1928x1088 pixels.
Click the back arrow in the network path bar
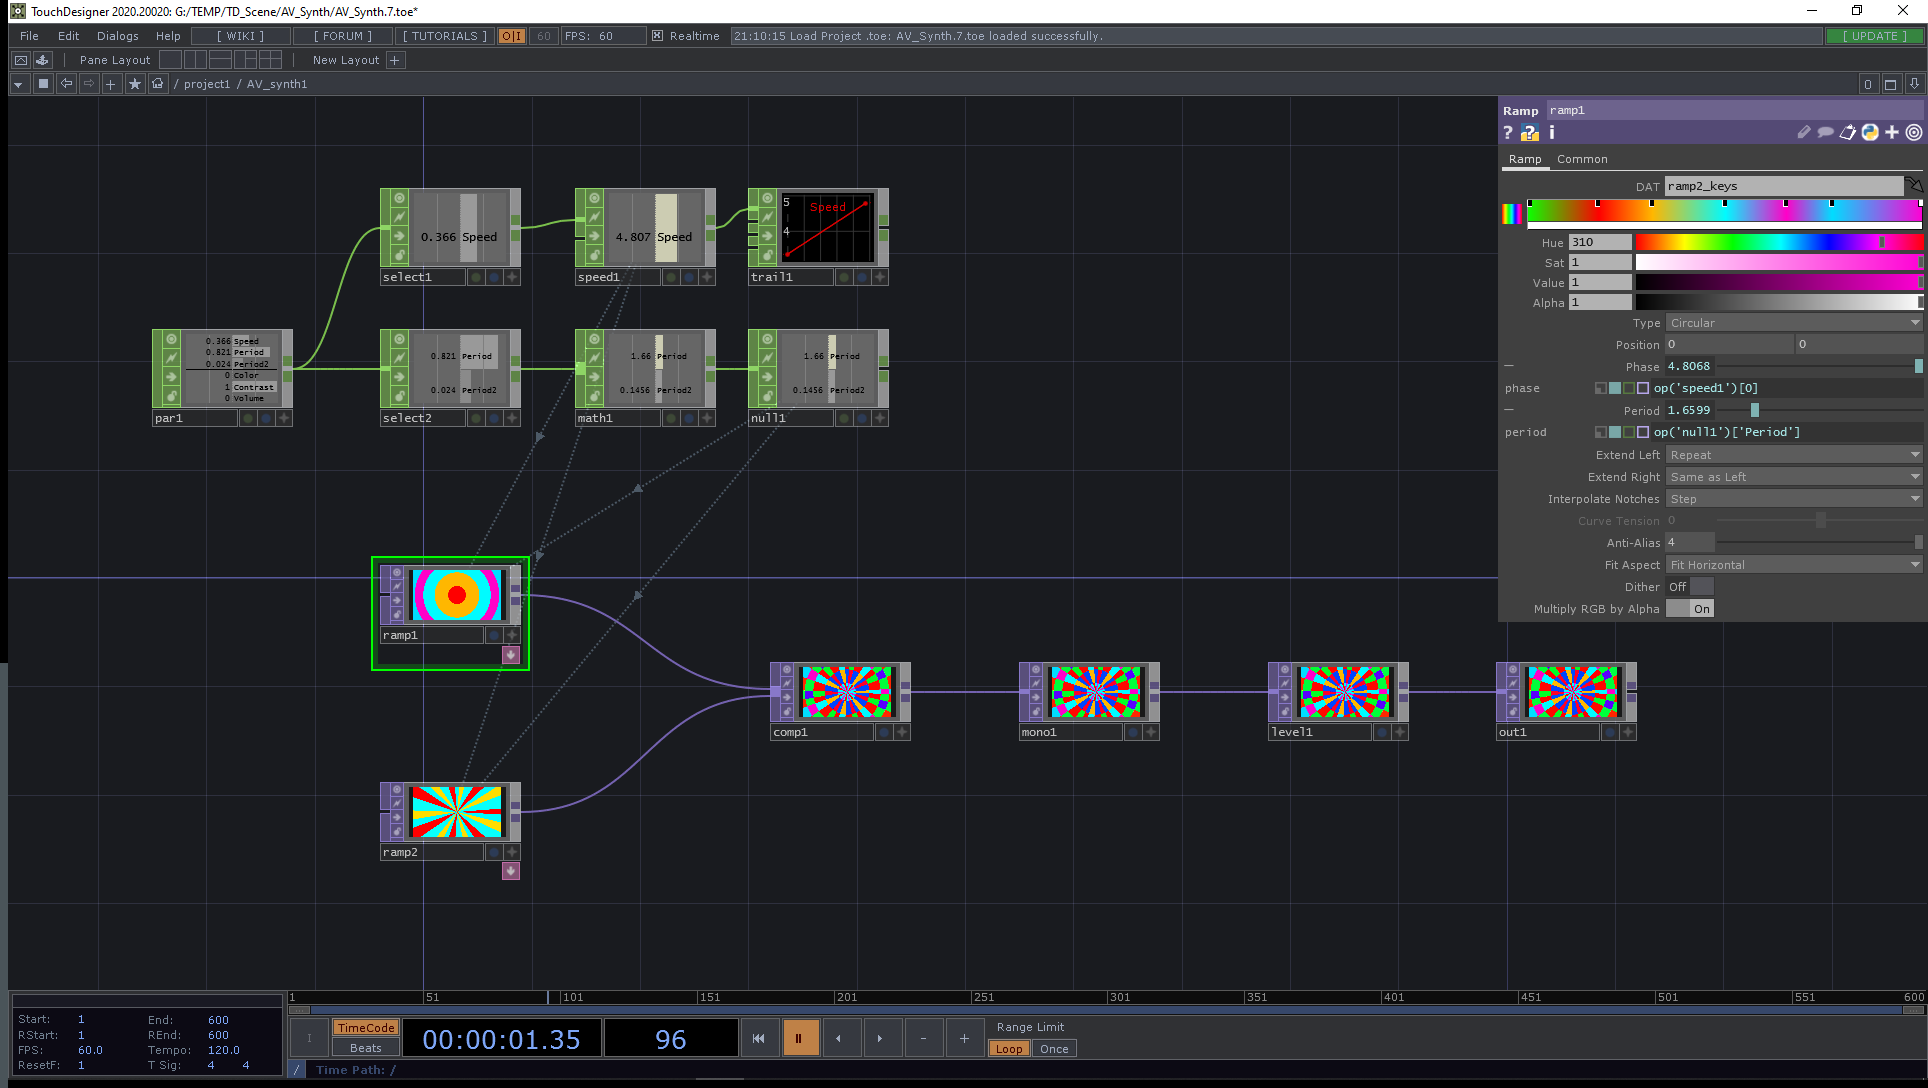[x=66, y=84]
